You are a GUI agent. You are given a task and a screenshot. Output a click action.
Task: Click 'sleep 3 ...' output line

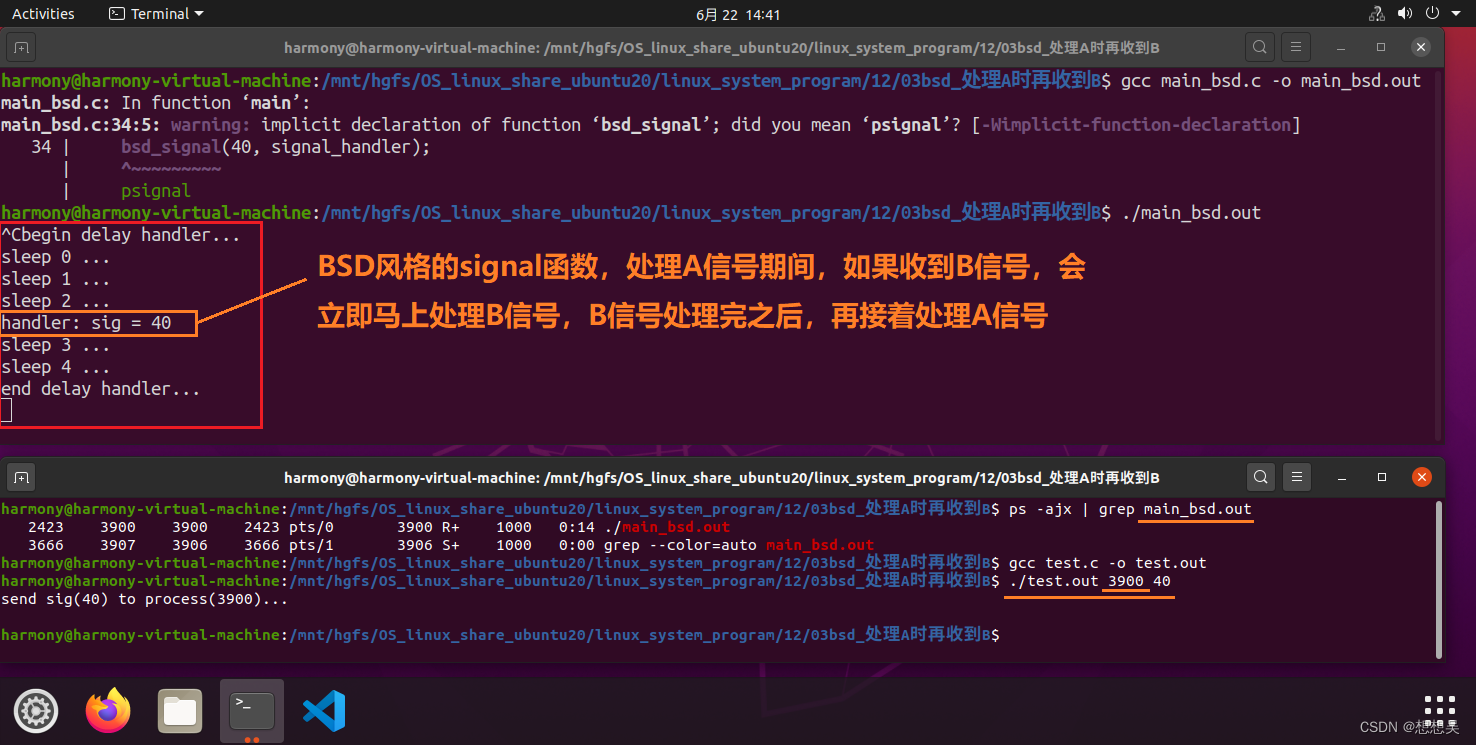pos(56,345)
